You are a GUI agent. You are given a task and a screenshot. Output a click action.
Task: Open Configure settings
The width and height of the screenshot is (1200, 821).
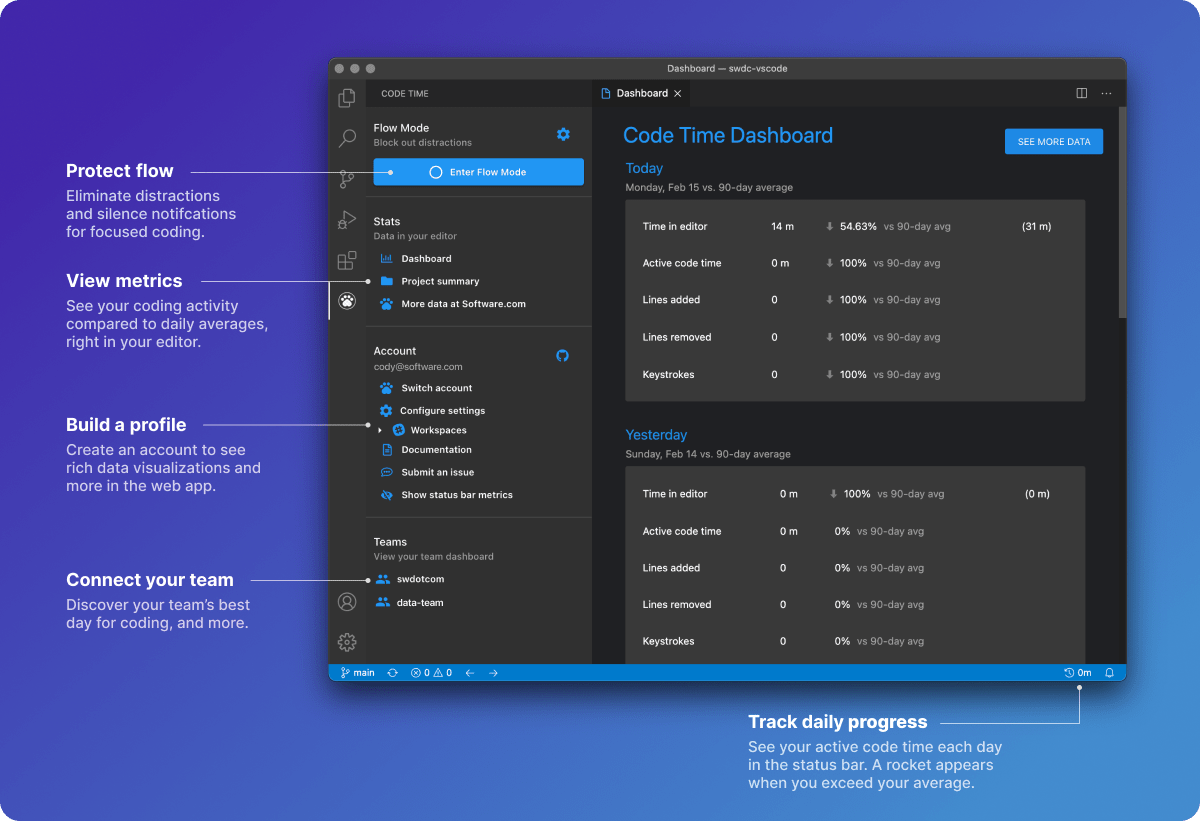(x=442, y=411)
